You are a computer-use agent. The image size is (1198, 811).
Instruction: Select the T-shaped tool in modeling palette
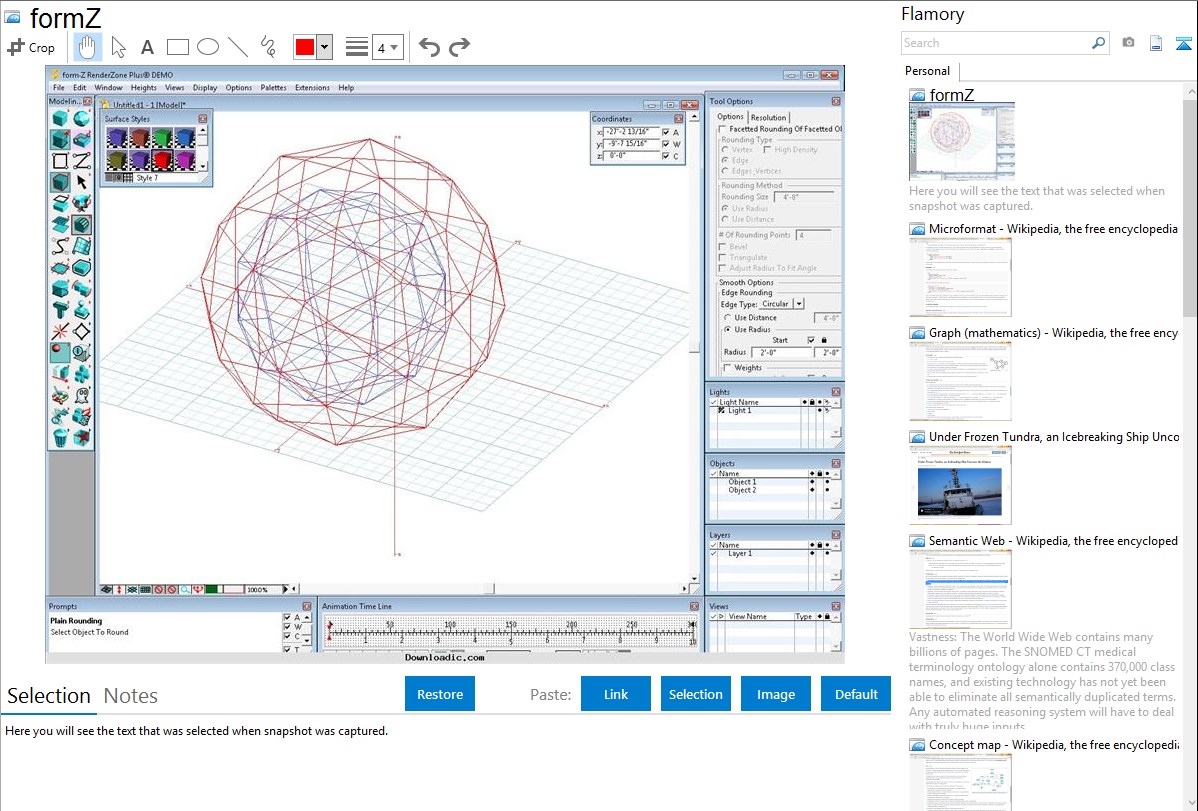[x=60, y=310]
